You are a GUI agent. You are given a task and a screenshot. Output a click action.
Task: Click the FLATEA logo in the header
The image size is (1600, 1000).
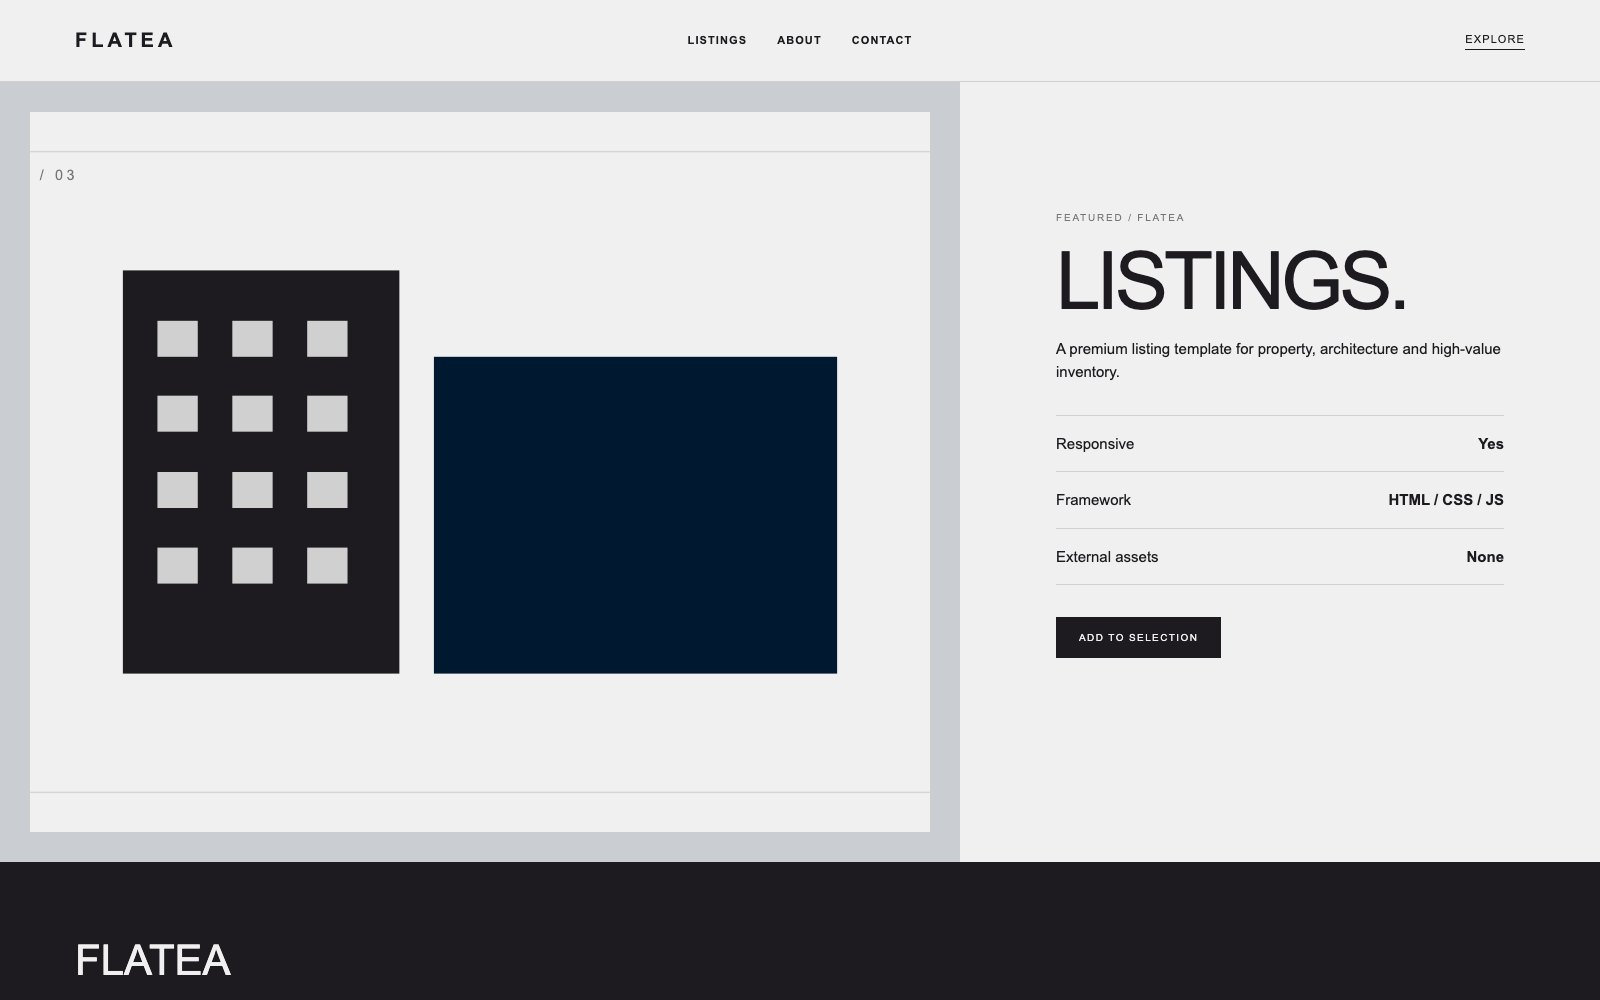pyautogui.click(x=124, y=40)
